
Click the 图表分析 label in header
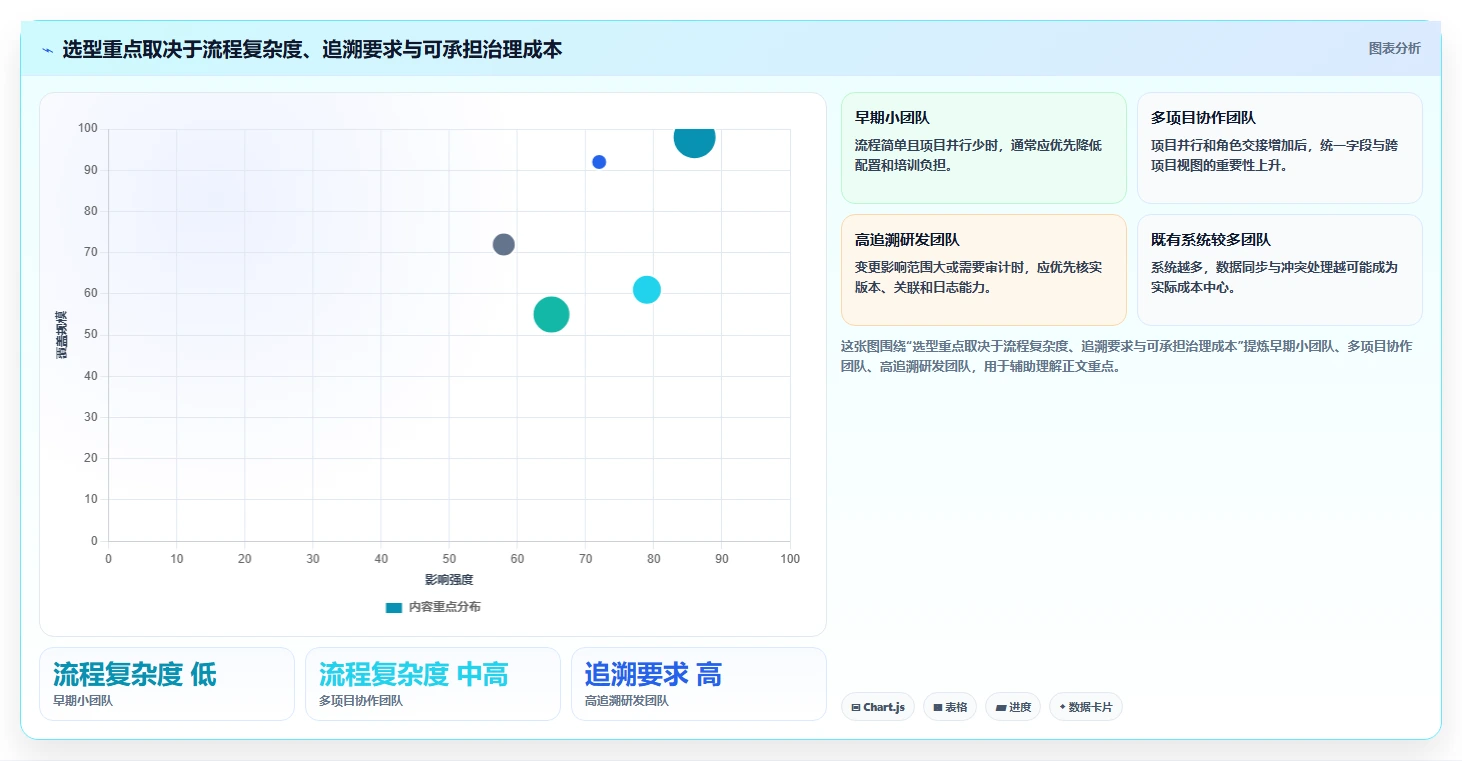pyautogui.click(x=1394, y=48)
